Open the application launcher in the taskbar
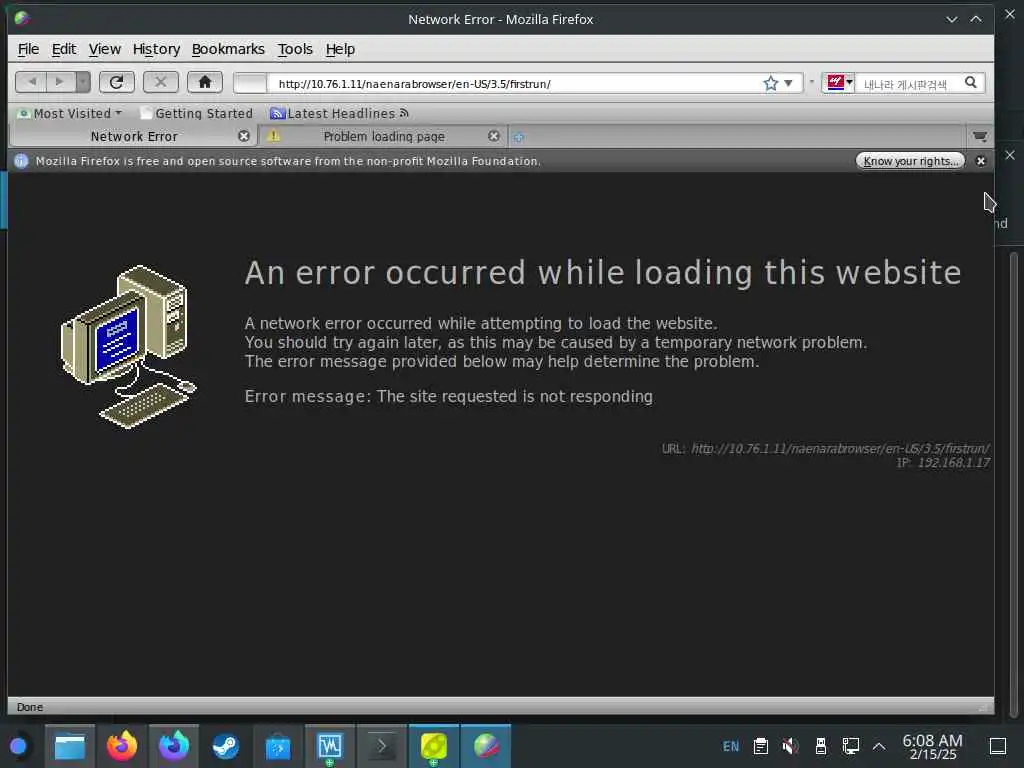This screenshot has height=768, width=1024. coord(18,746)
